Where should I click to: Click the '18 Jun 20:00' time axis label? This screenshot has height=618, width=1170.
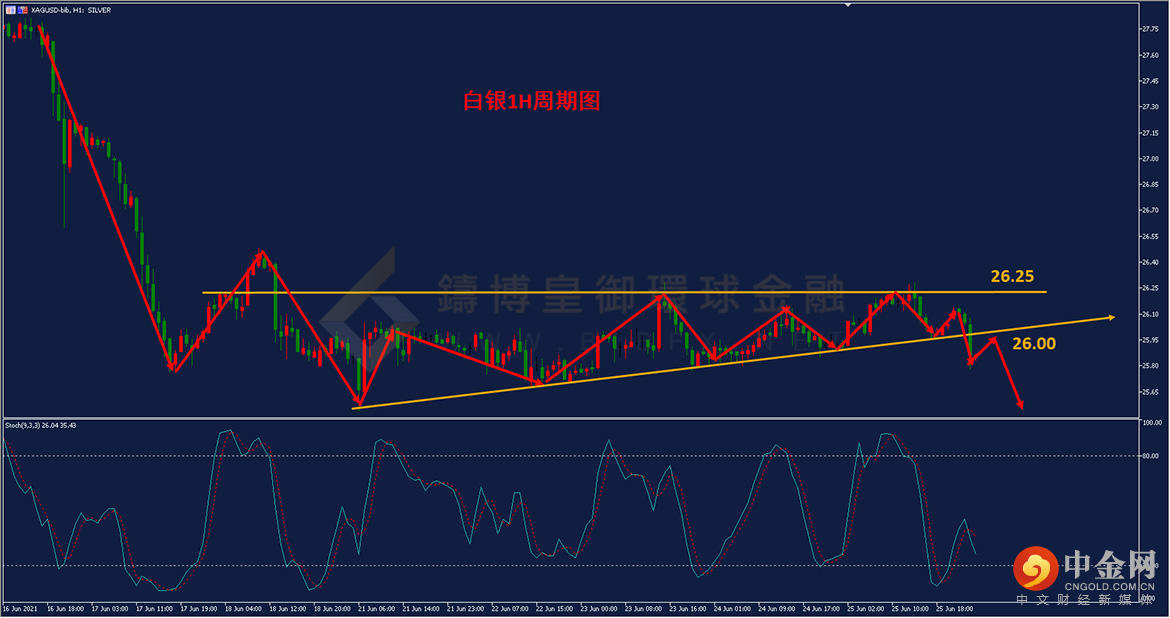(332, 609)
